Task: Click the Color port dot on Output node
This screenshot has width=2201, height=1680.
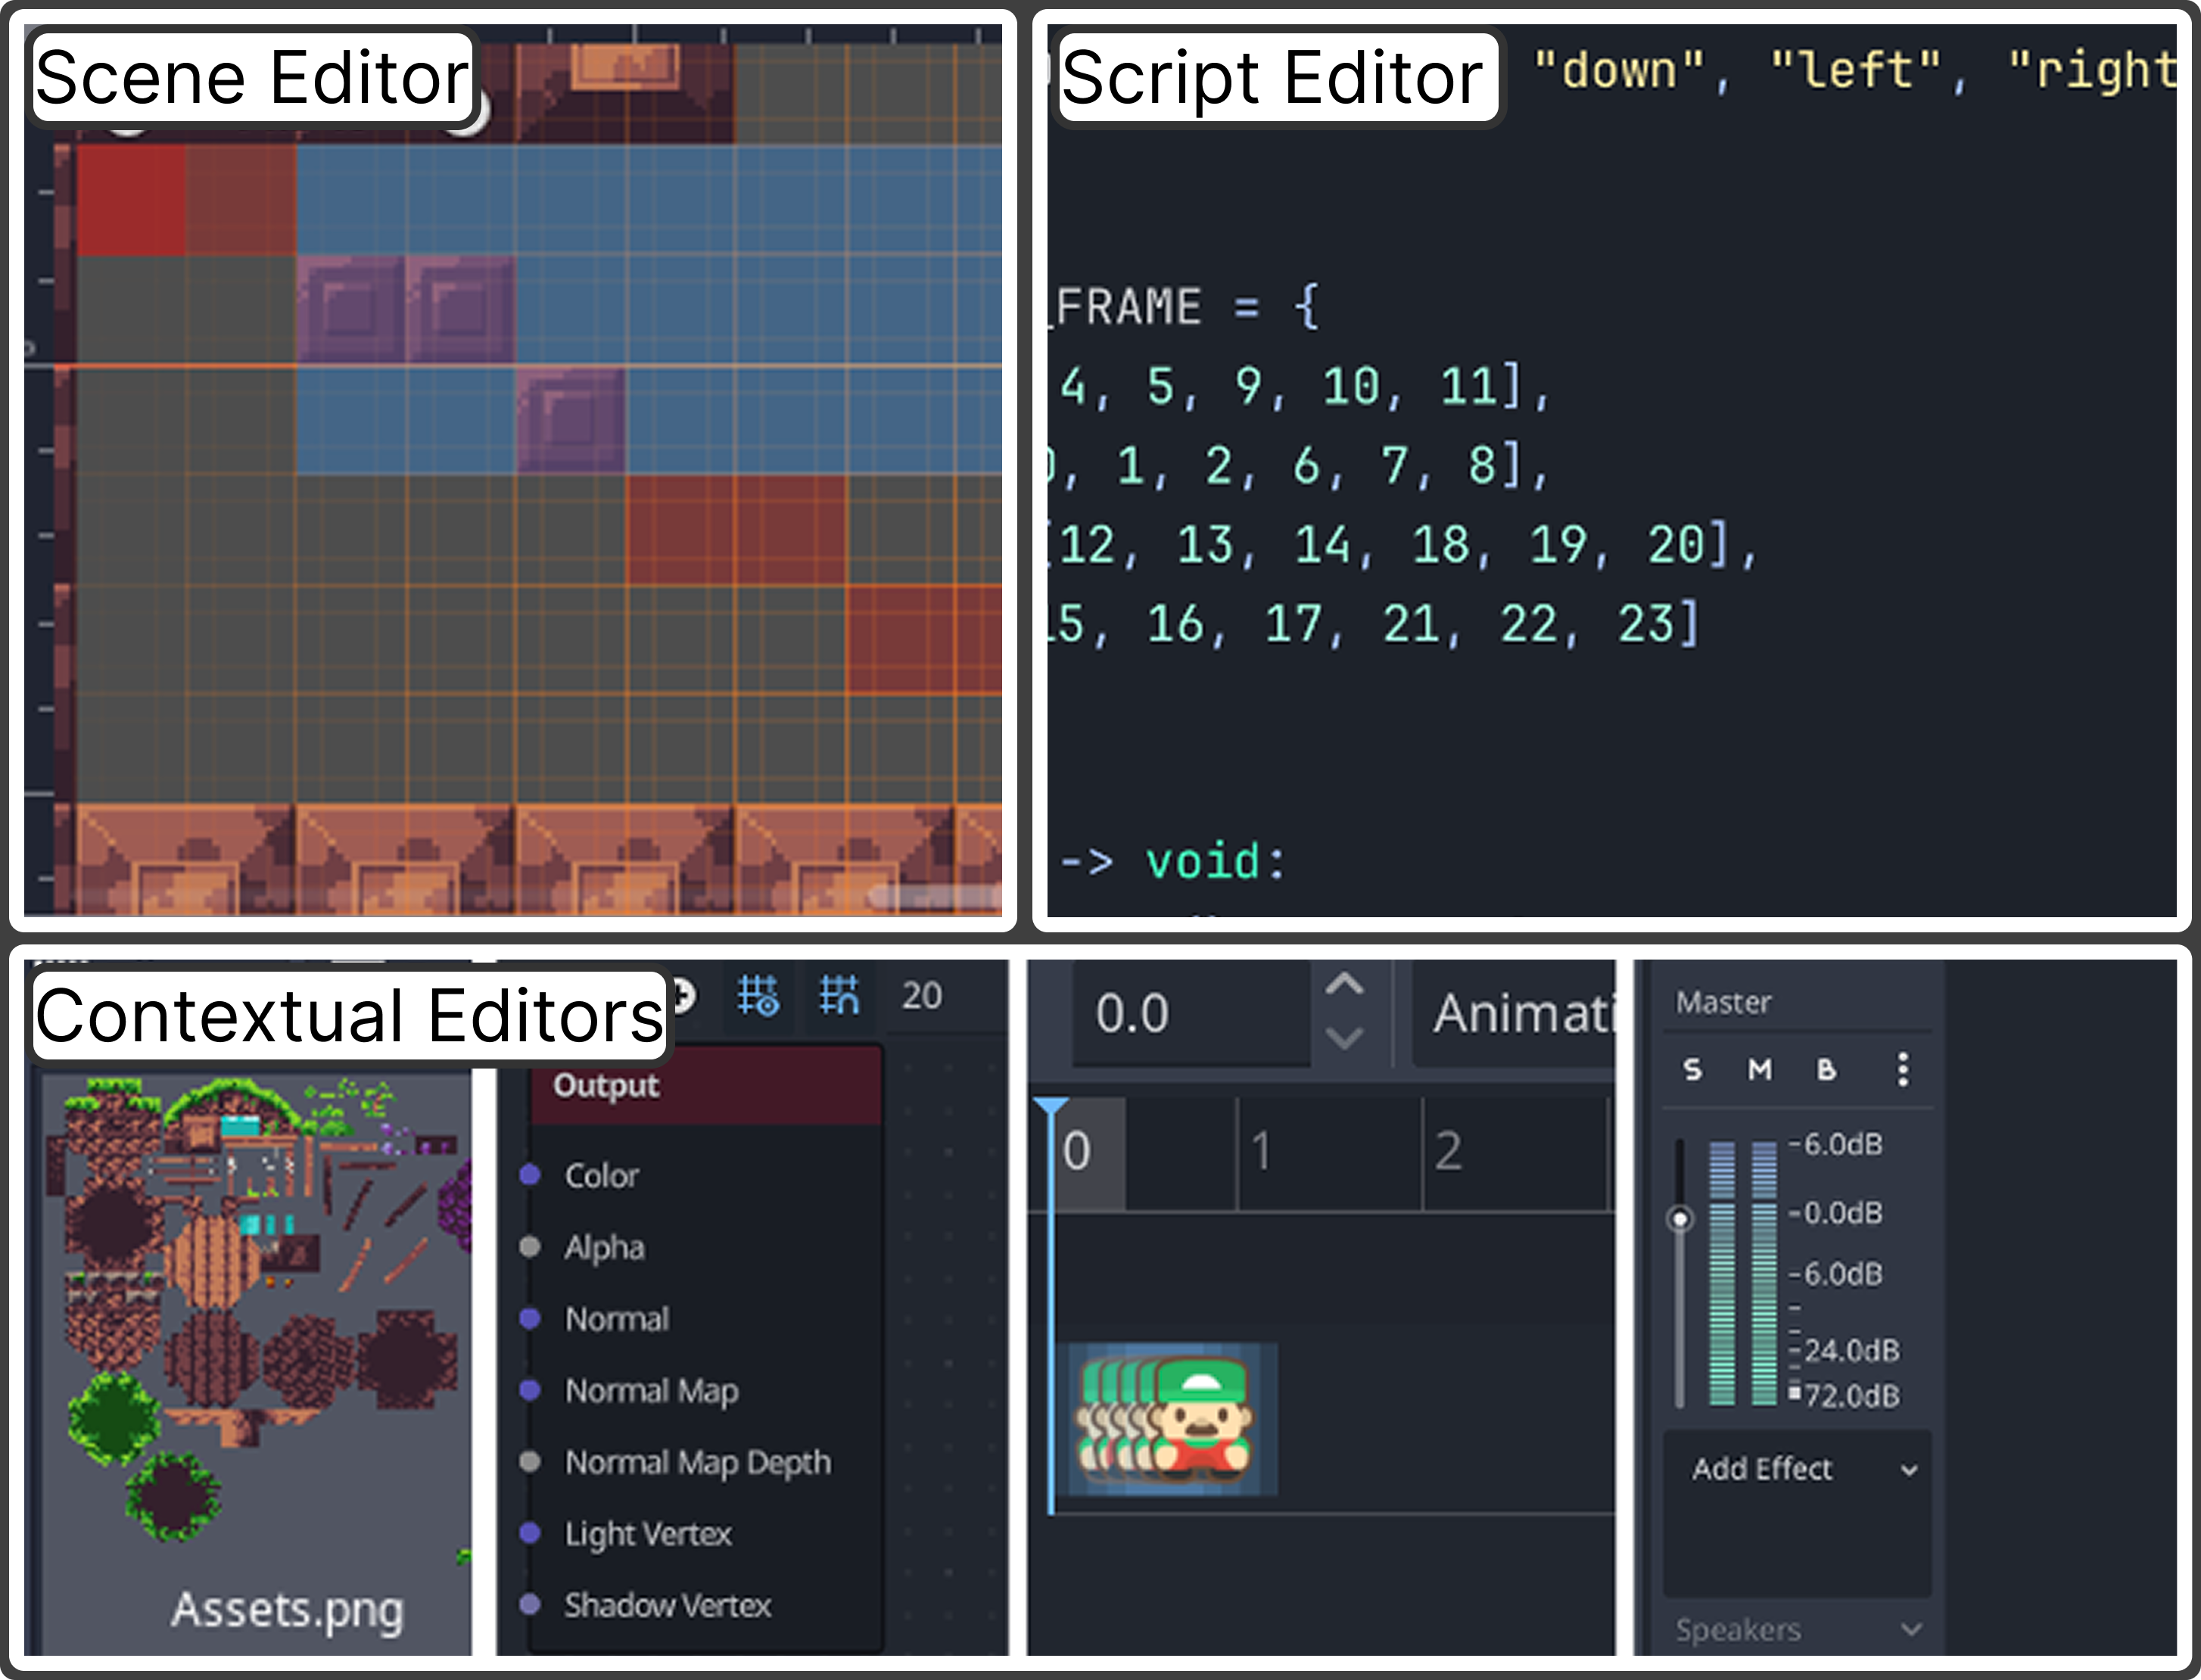Action: point(530,1175)
